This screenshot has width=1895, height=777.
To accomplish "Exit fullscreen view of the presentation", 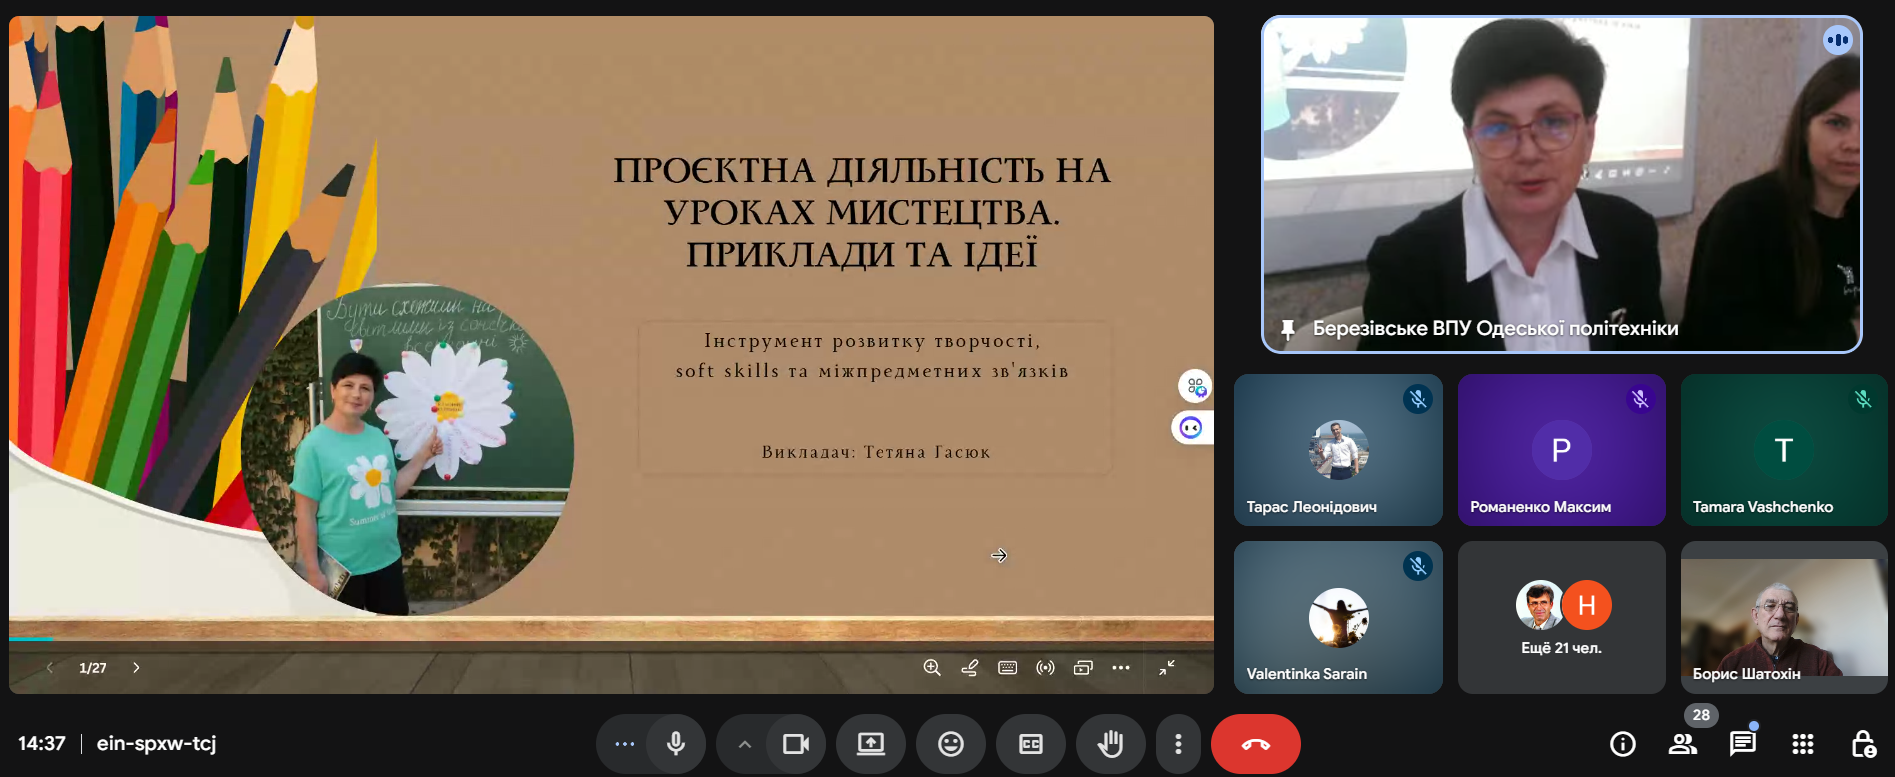I will click(x=1167, y=668).
